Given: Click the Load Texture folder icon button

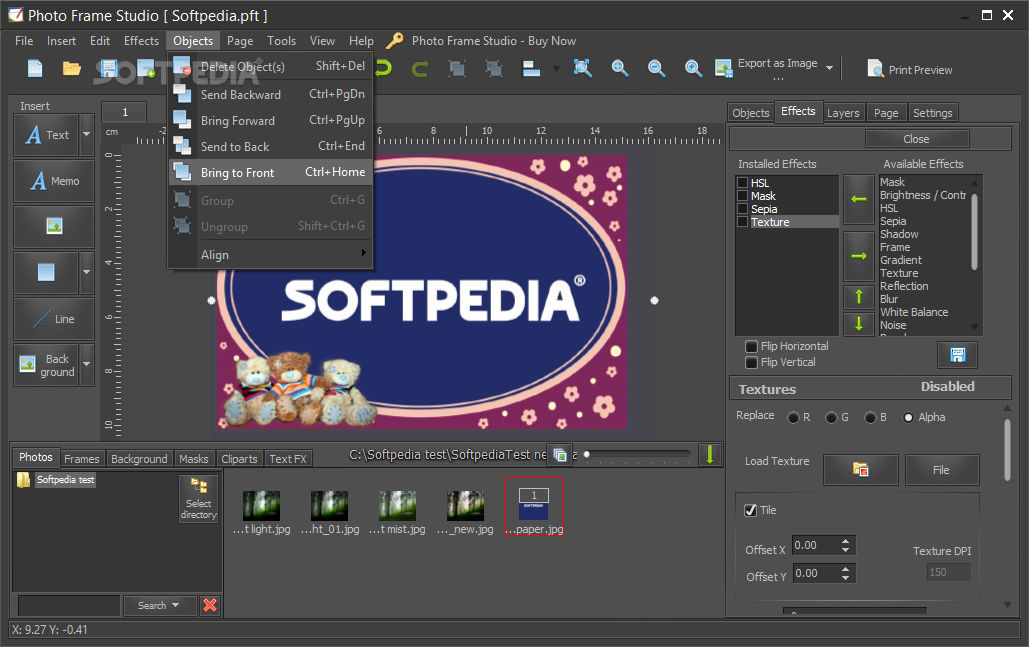Looking at the screenshot, I should click(x=860, y=470).
